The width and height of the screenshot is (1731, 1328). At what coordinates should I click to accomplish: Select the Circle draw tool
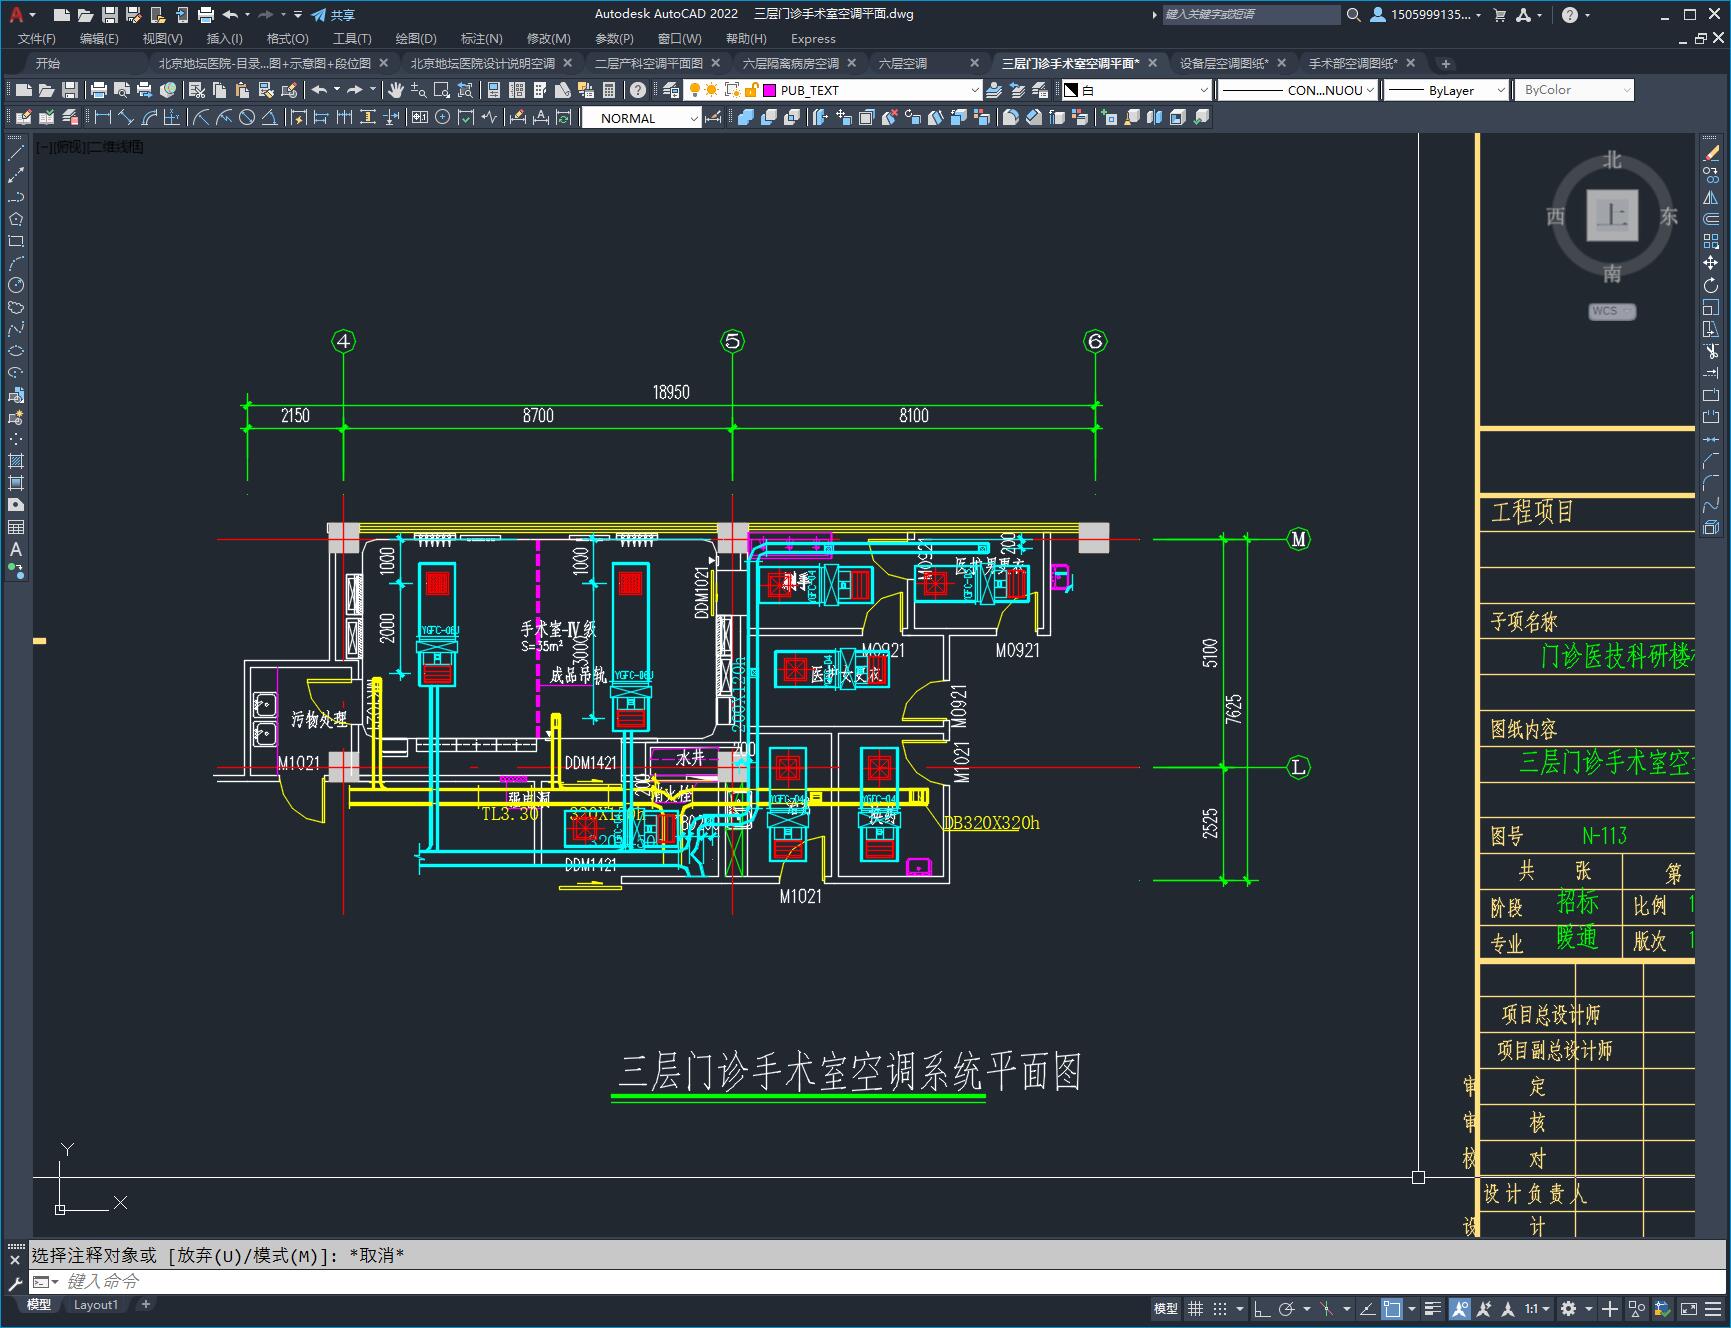pyautogui.click(x=16, y=285)
